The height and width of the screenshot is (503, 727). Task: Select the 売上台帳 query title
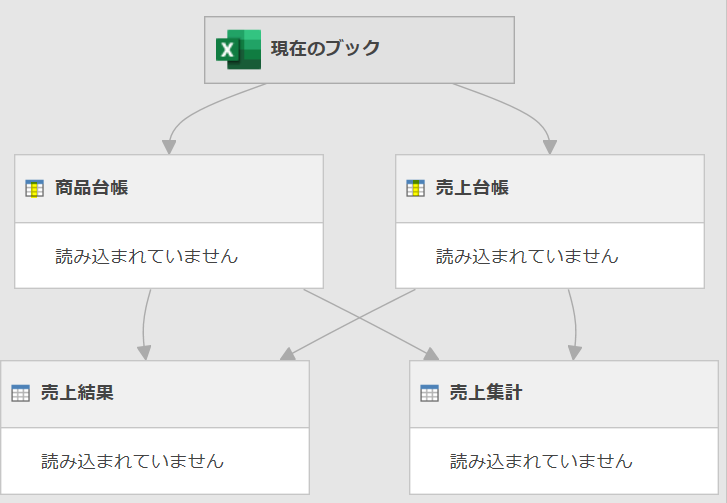(x=472, y=188)
